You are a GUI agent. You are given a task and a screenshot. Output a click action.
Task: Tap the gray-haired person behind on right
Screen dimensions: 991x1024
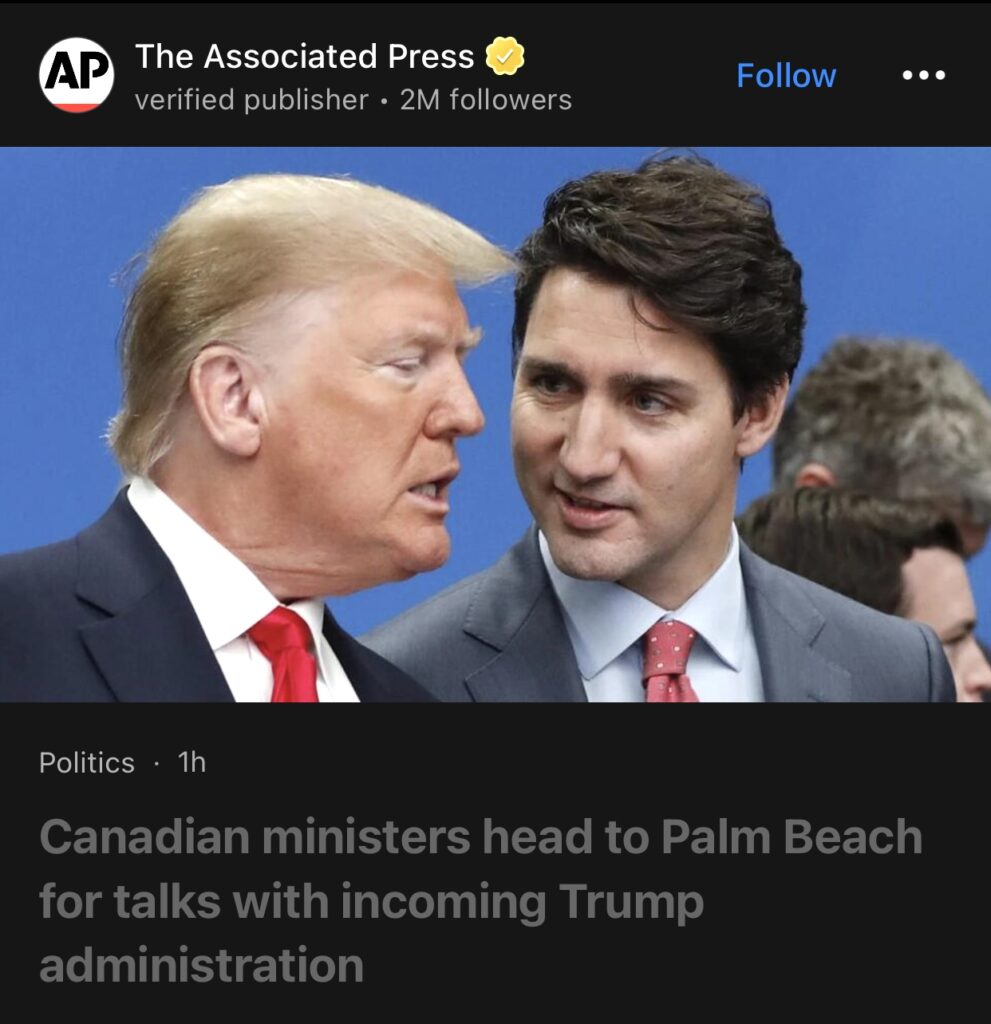tap(888, 418)
